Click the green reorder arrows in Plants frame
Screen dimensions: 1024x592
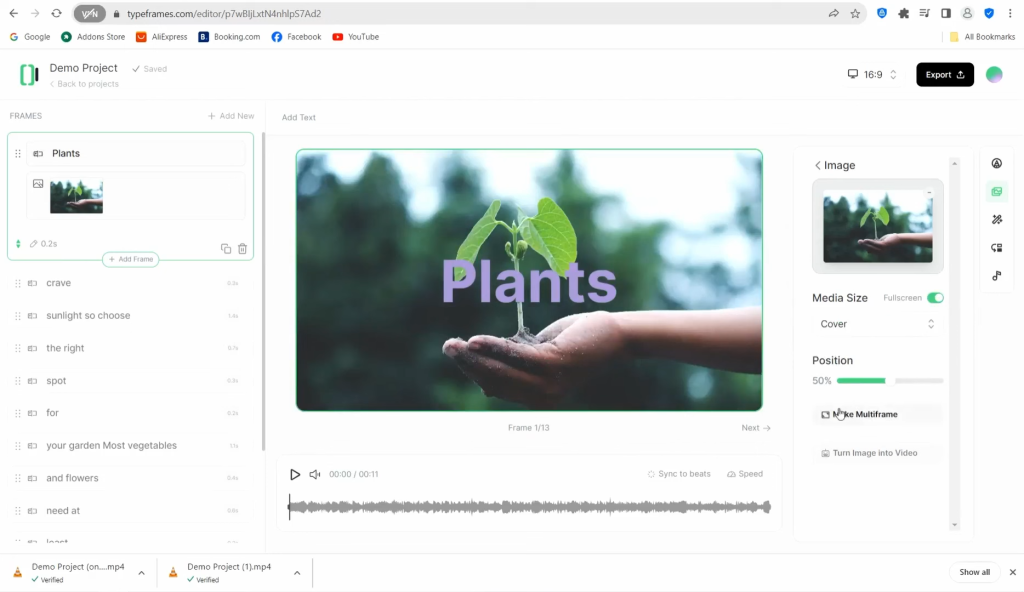(18, 244)
